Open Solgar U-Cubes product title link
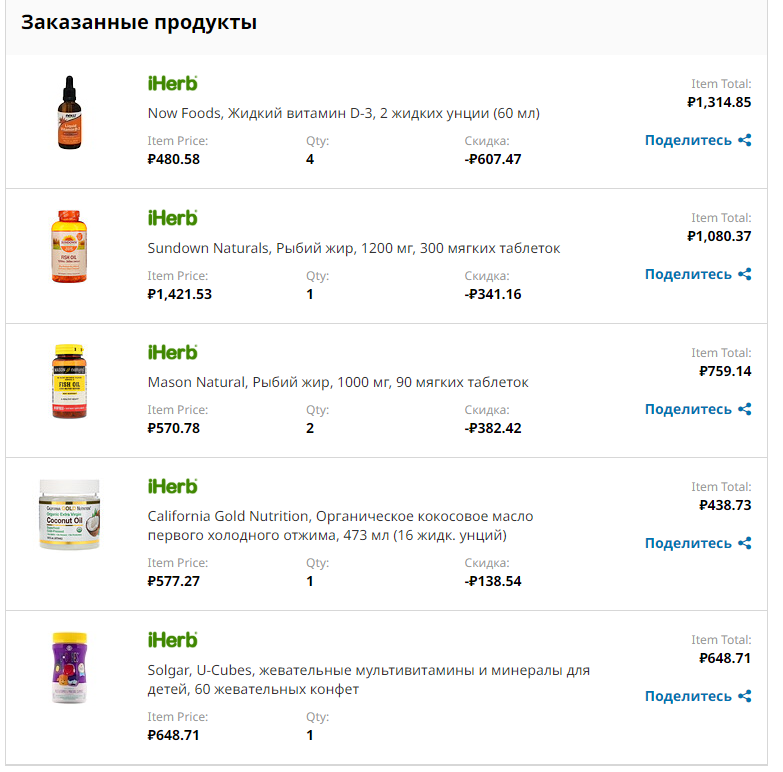783x772 pixels. [369, 680]
